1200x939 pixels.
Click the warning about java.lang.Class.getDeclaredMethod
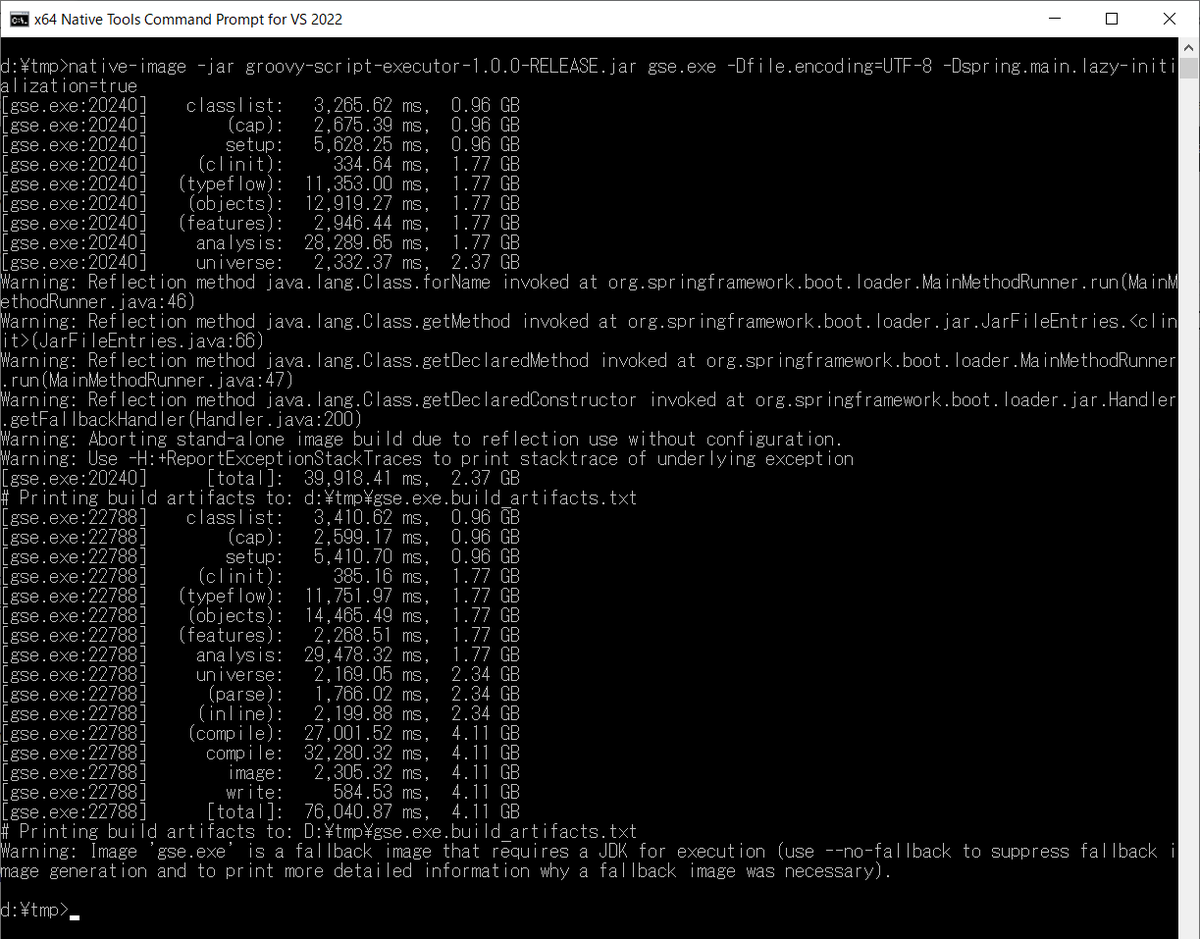click(589, 361)
